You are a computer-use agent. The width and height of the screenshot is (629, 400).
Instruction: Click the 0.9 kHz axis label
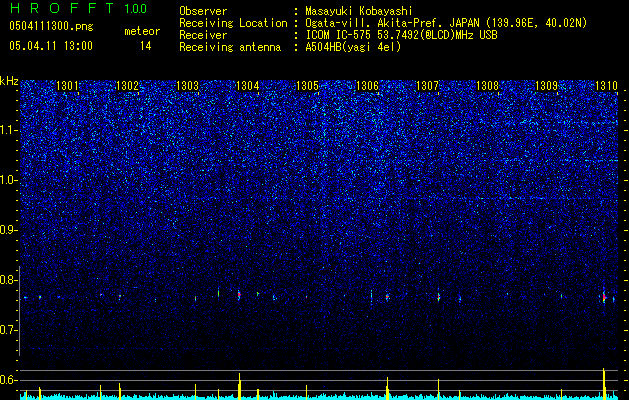point(8,230)
